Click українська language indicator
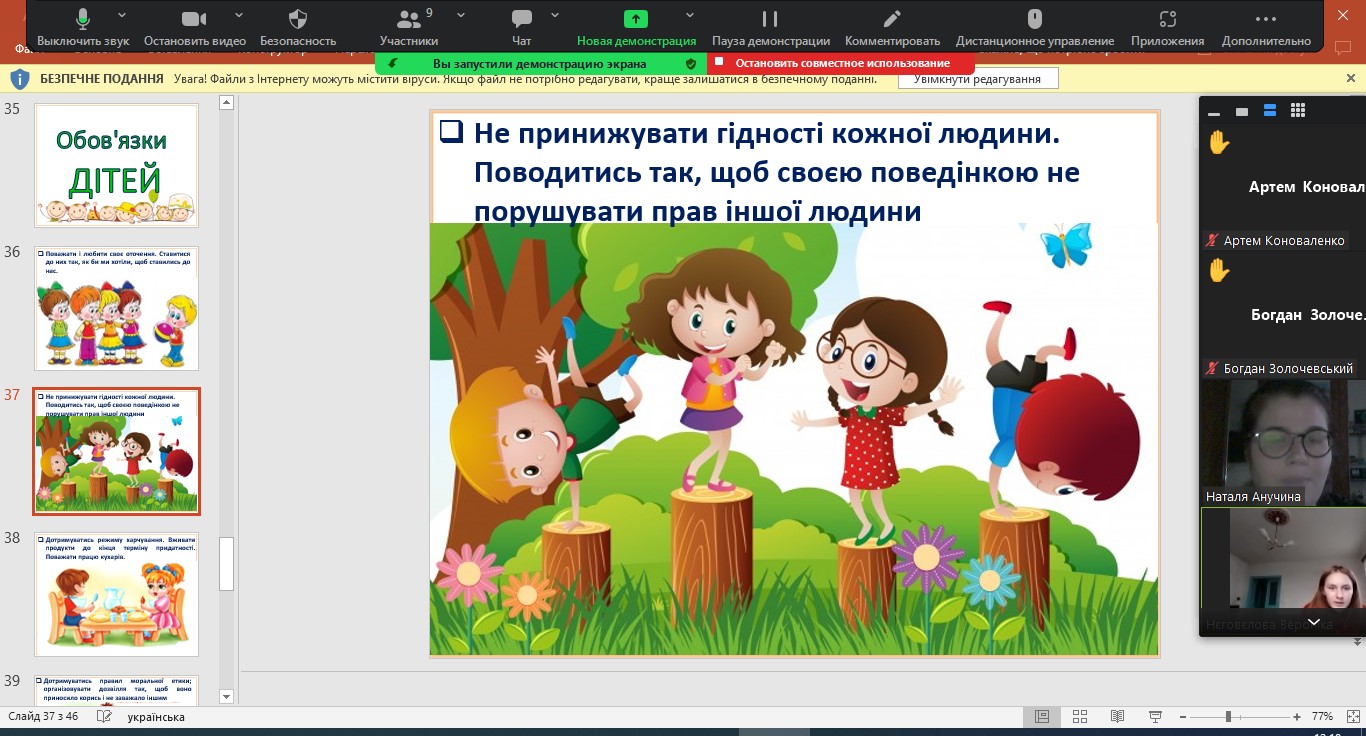Viewport: 1366px width, 736px height. coord(156,717)
